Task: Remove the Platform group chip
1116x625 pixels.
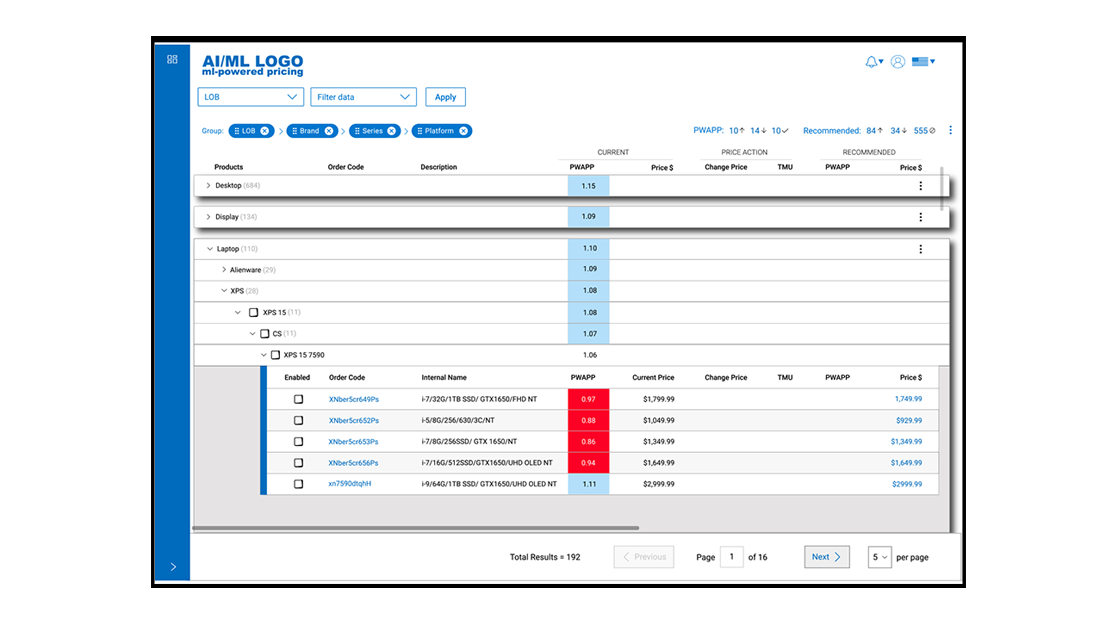Action: tap(463, 131)
